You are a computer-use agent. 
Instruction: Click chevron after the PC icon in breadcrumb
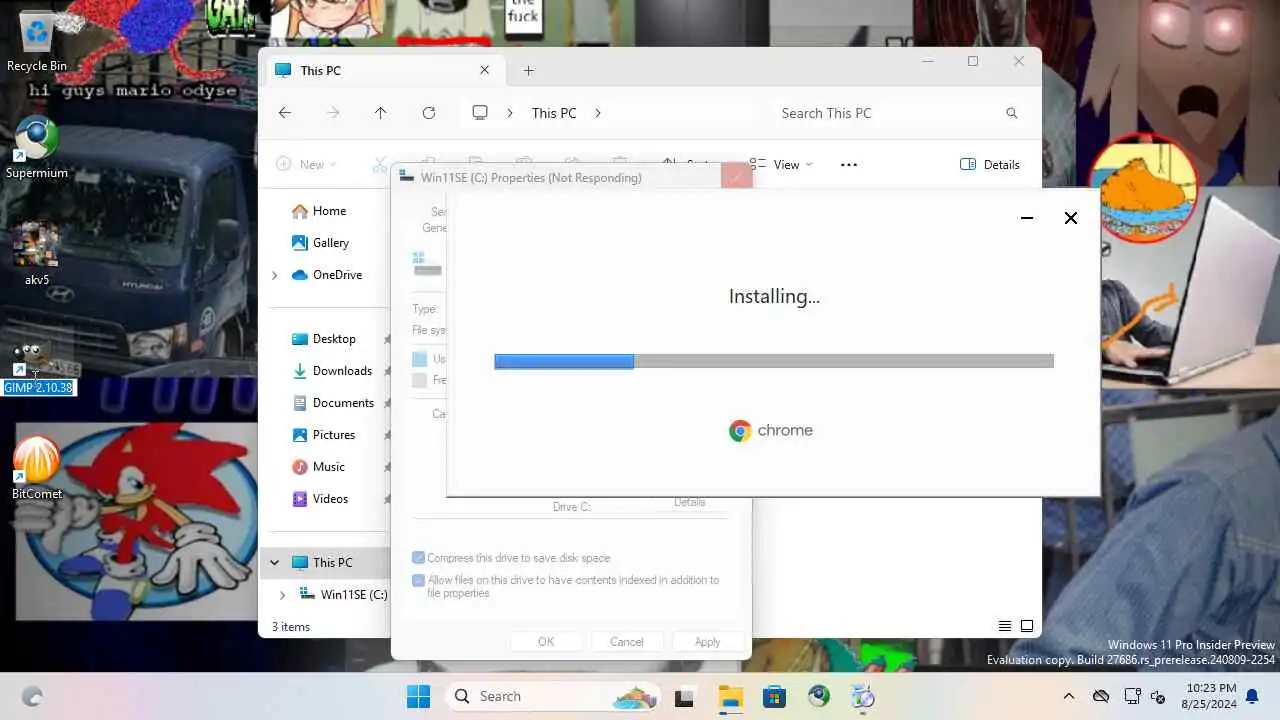click(x=510, y=113)
